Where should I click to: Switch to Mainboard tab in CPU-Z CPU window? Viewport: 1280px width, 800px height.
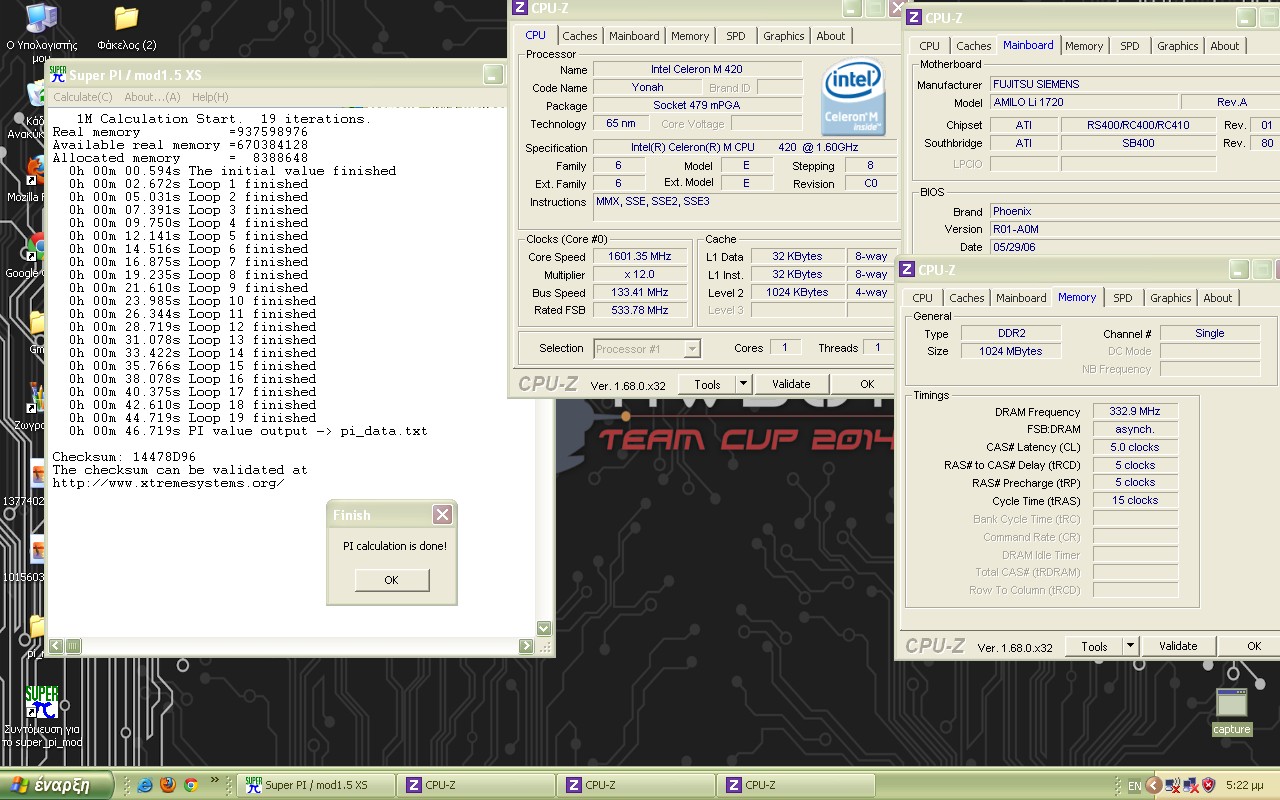[x=635, y=36]
